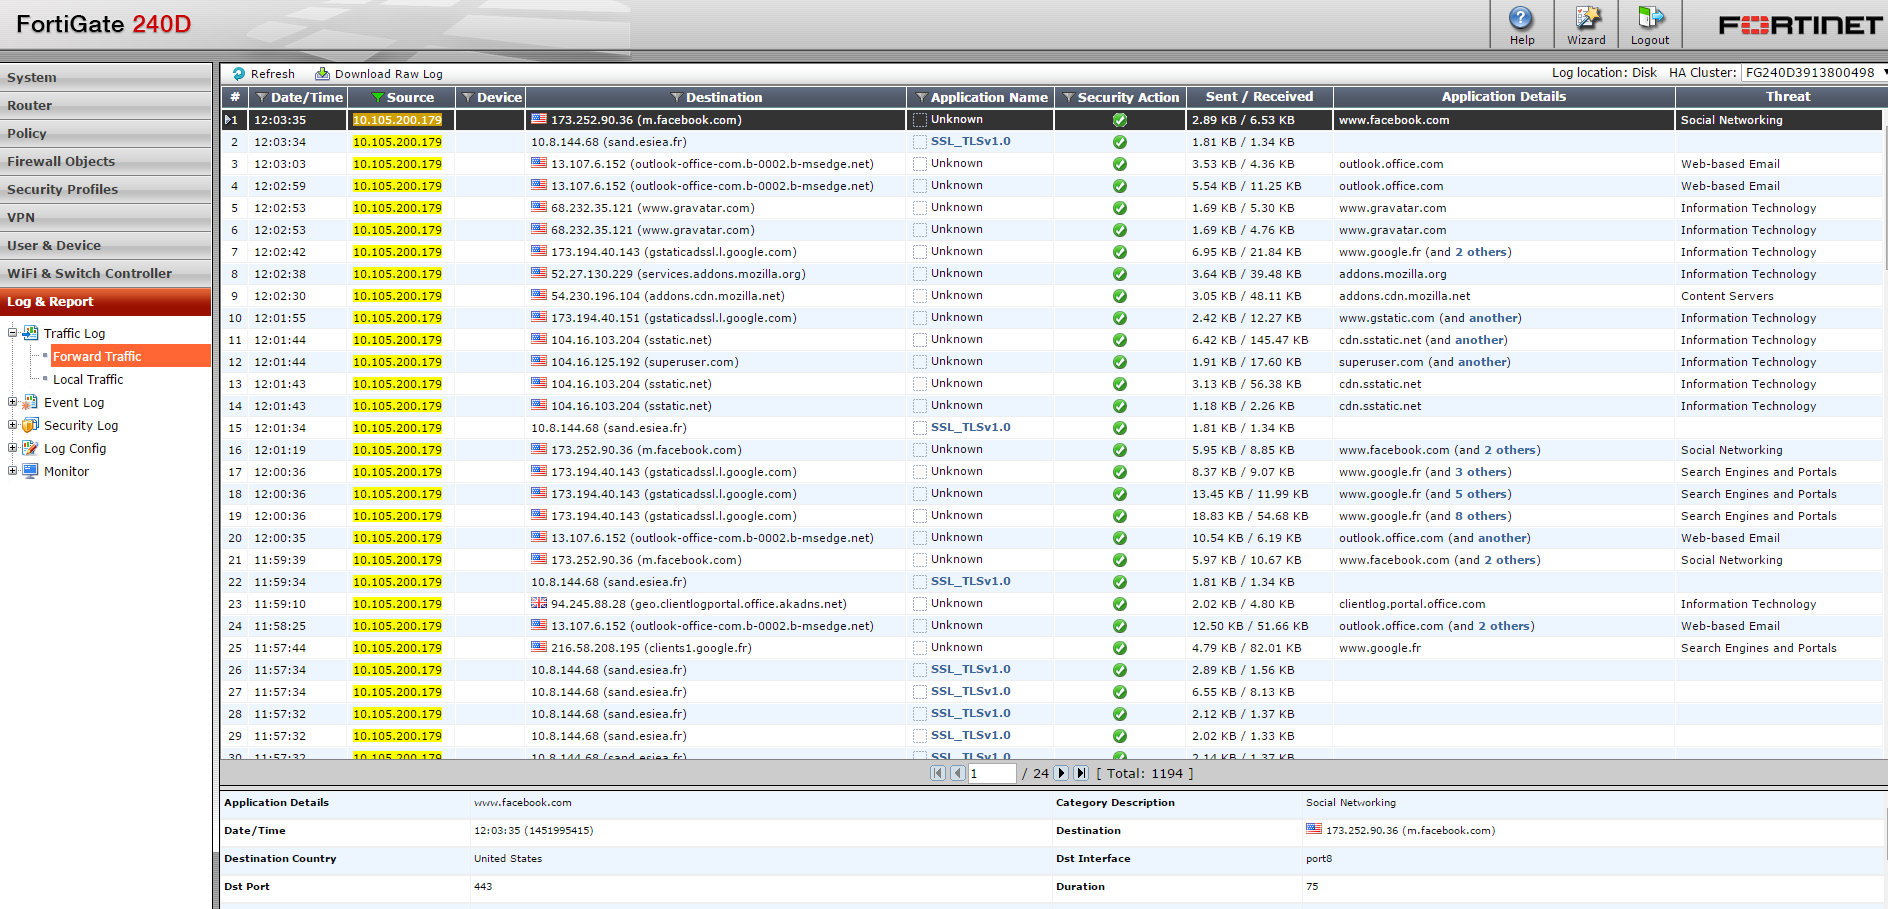
Task: Click 'Content Servers' threat cell
Action: pos(1727,296)
